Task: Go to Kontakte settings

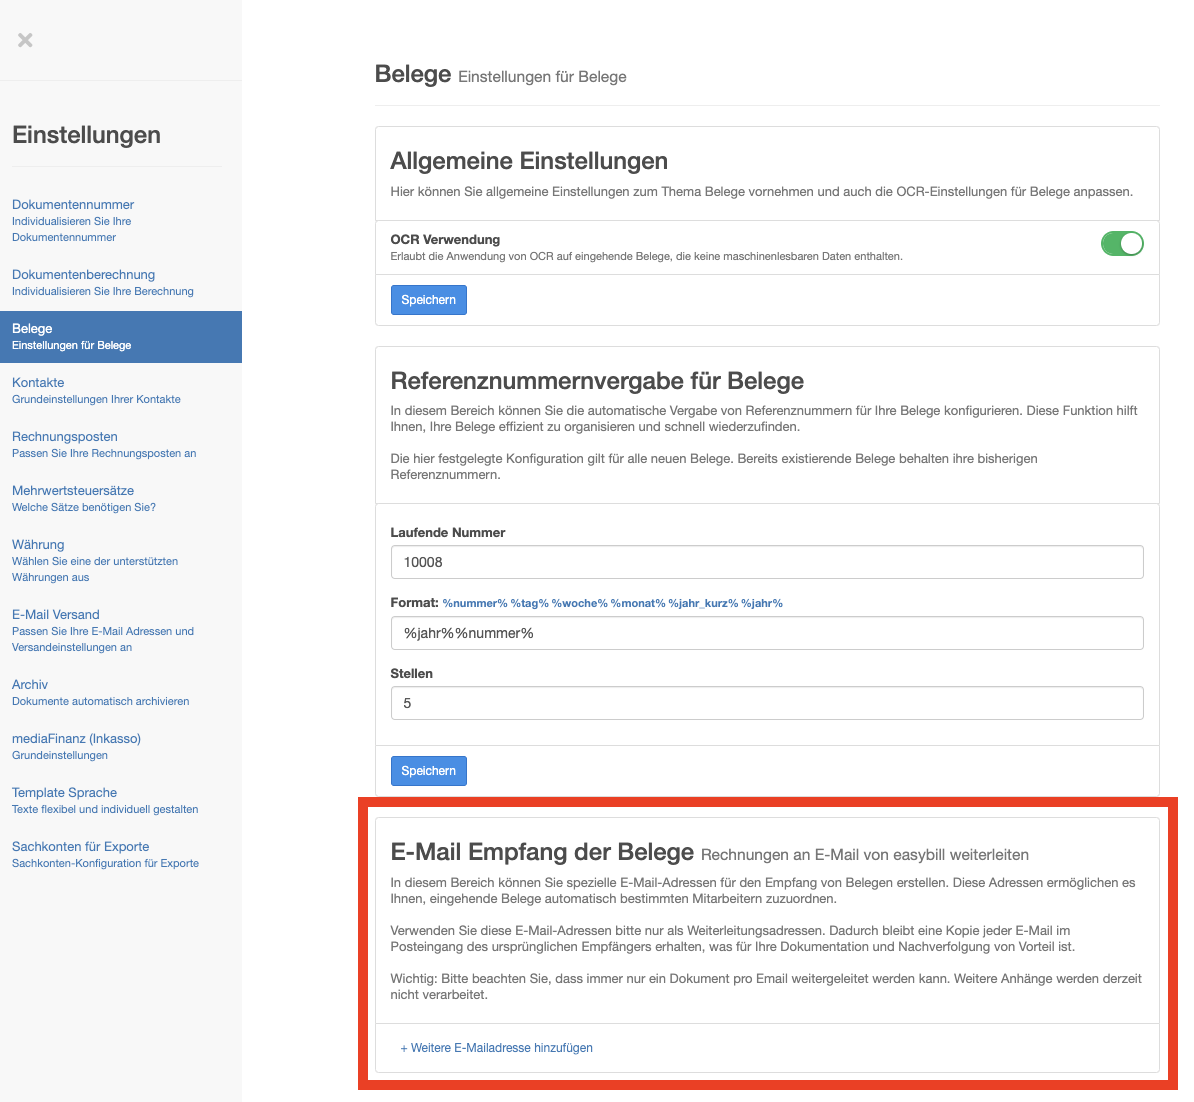Action: pos(38,383)
